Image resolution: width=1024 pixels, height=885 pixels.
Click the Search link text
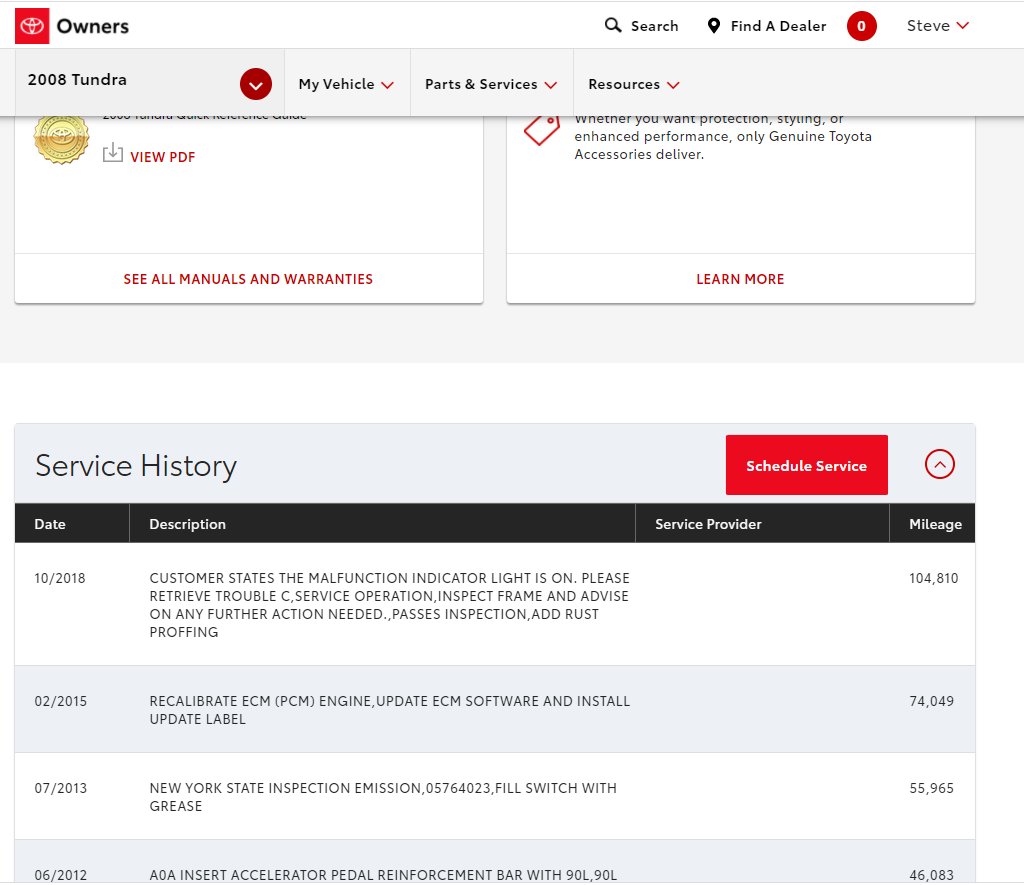(654, 26)
